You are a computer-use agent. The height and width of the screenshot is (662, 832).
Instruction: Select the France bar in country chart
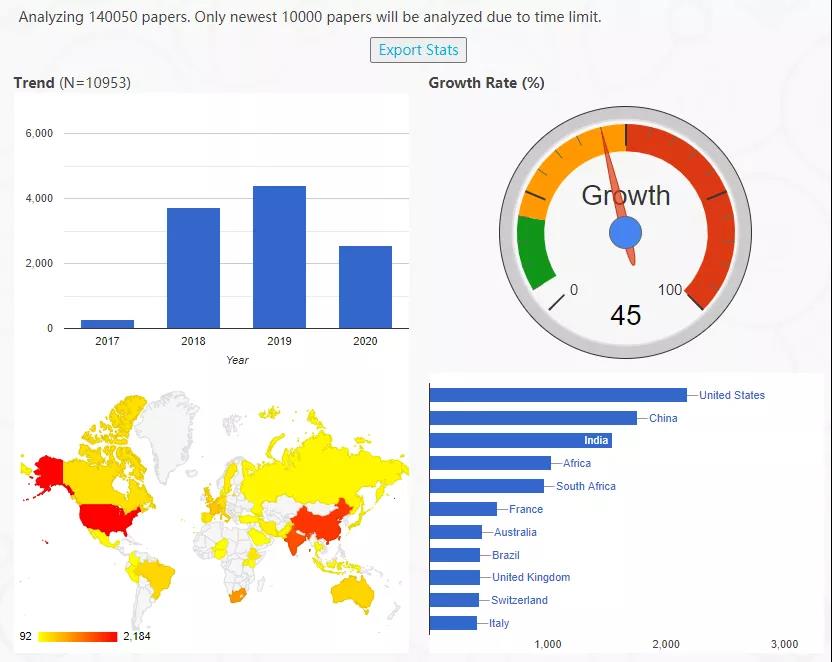tap(463, 509)
